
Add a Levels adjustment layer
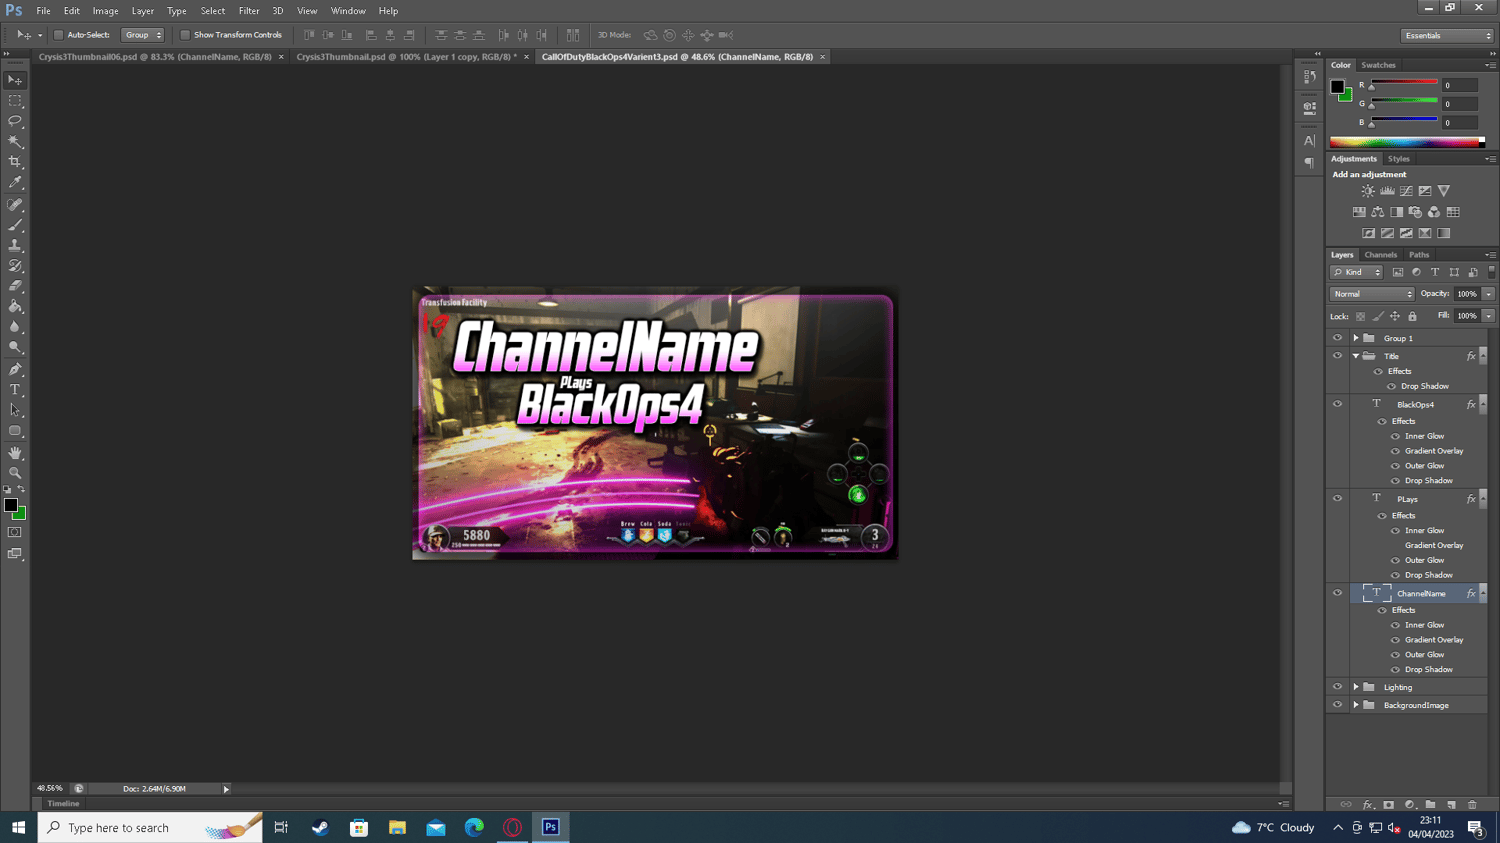(1387, 191)
